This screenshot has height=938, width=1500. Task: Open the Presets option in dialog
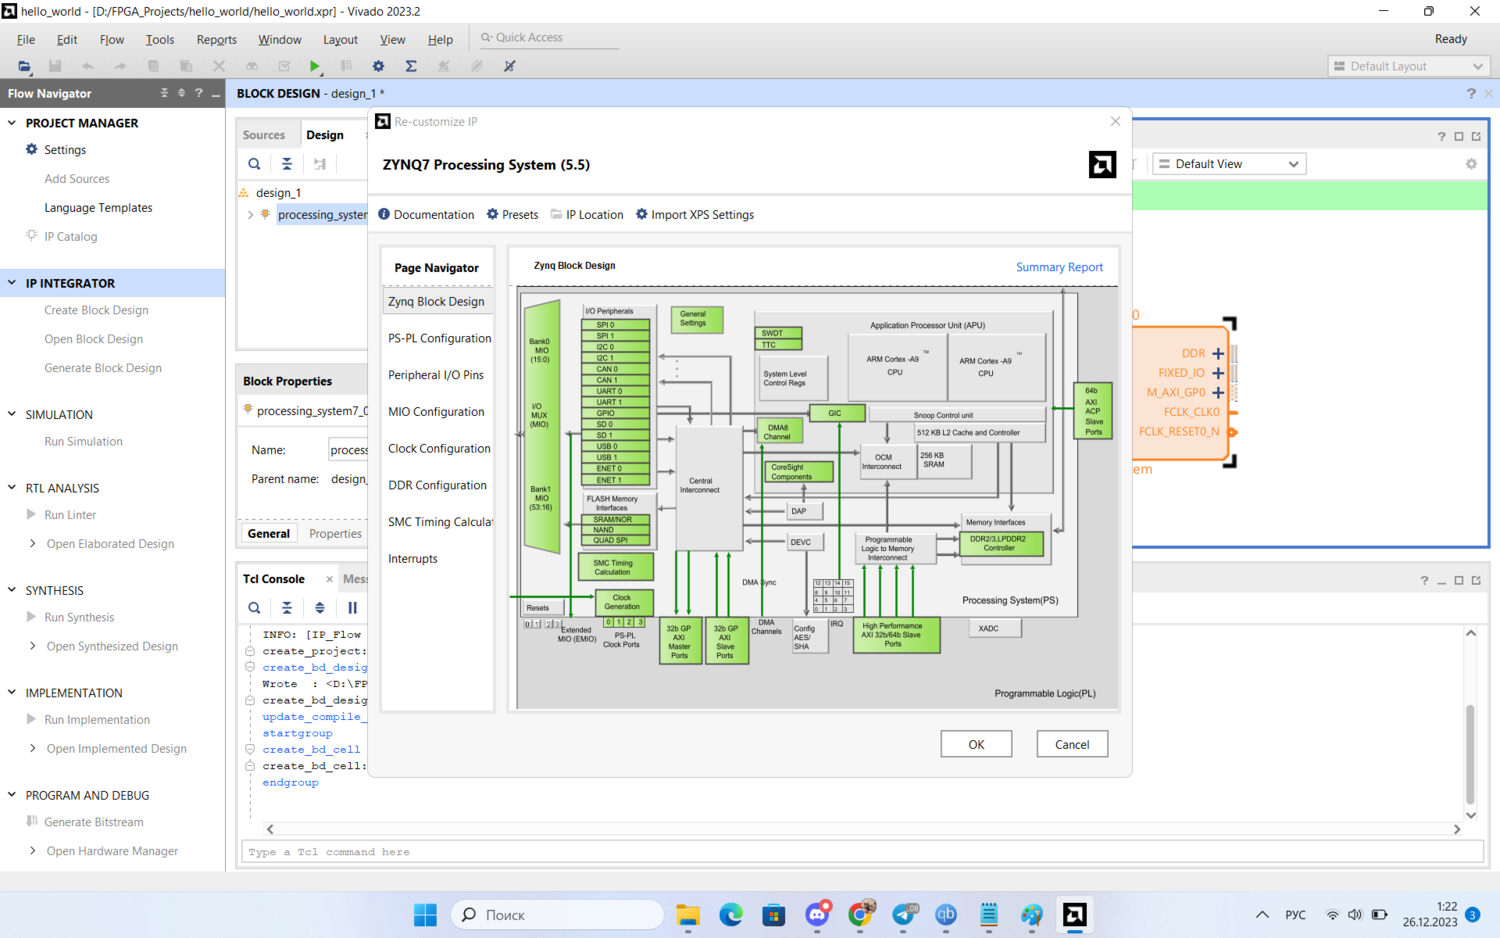coord(512,215)
